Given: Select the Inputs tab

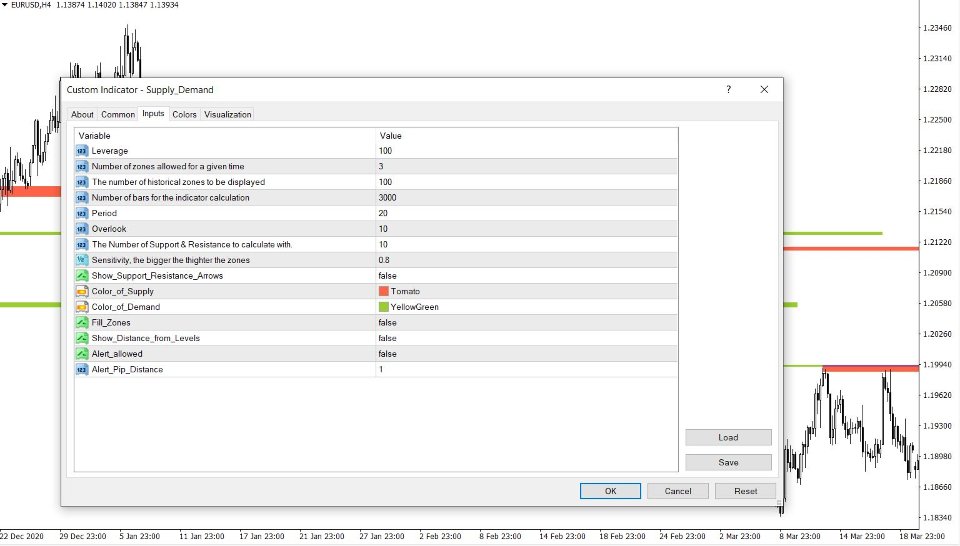Looking at the screenshot, I should click(x=153, y=113).
